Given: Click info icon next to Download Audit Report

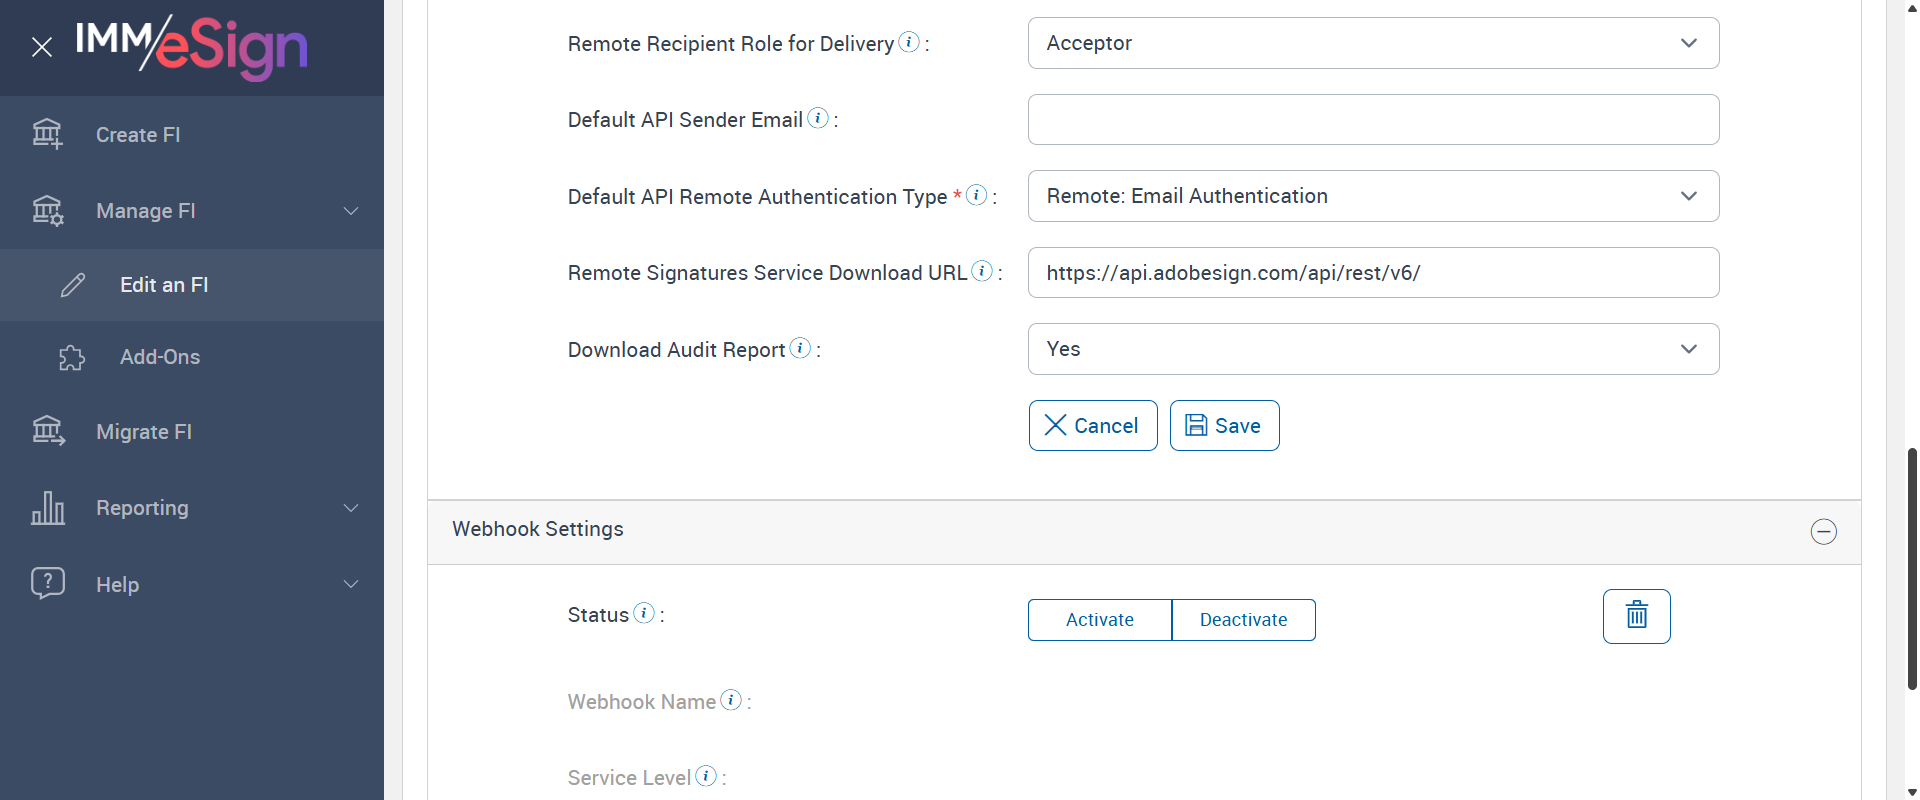Looking at the screenshot, I should click(800, 348).
